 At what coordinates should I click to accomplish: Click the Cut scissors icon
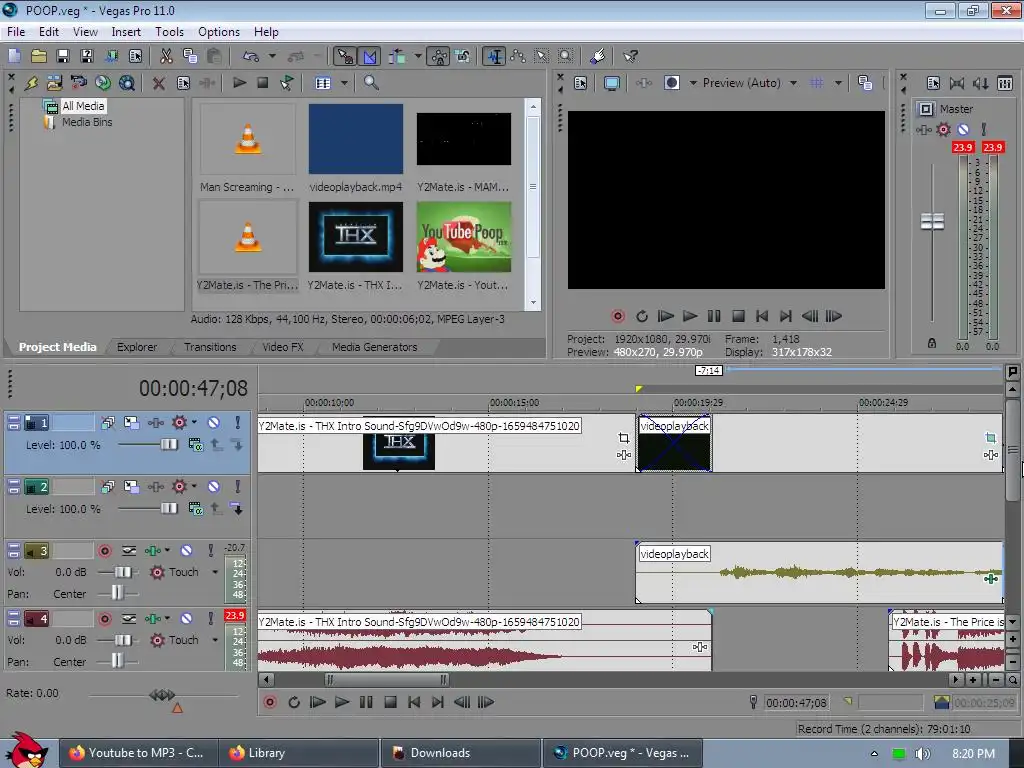(x=167, y=56)
